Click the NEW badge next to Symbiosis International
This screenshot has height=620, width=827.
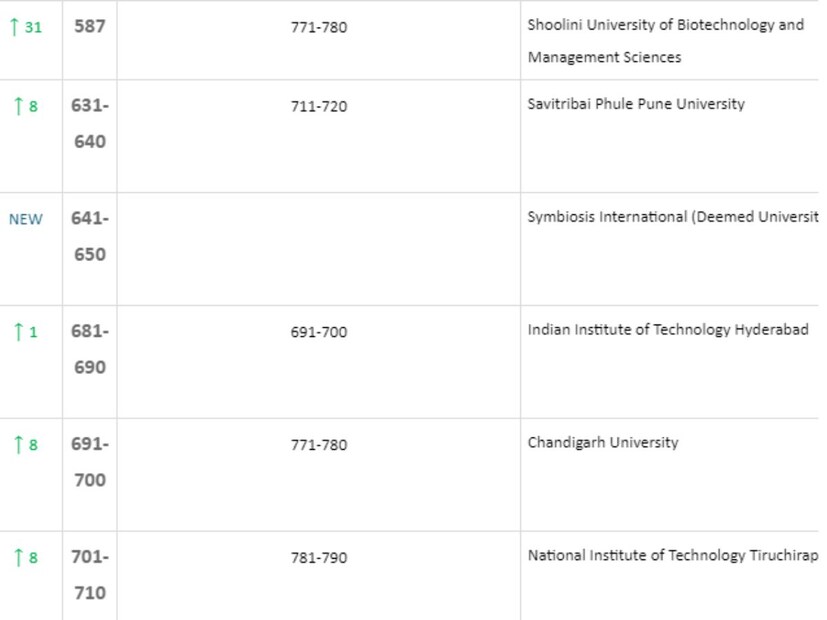click(26, 219)
